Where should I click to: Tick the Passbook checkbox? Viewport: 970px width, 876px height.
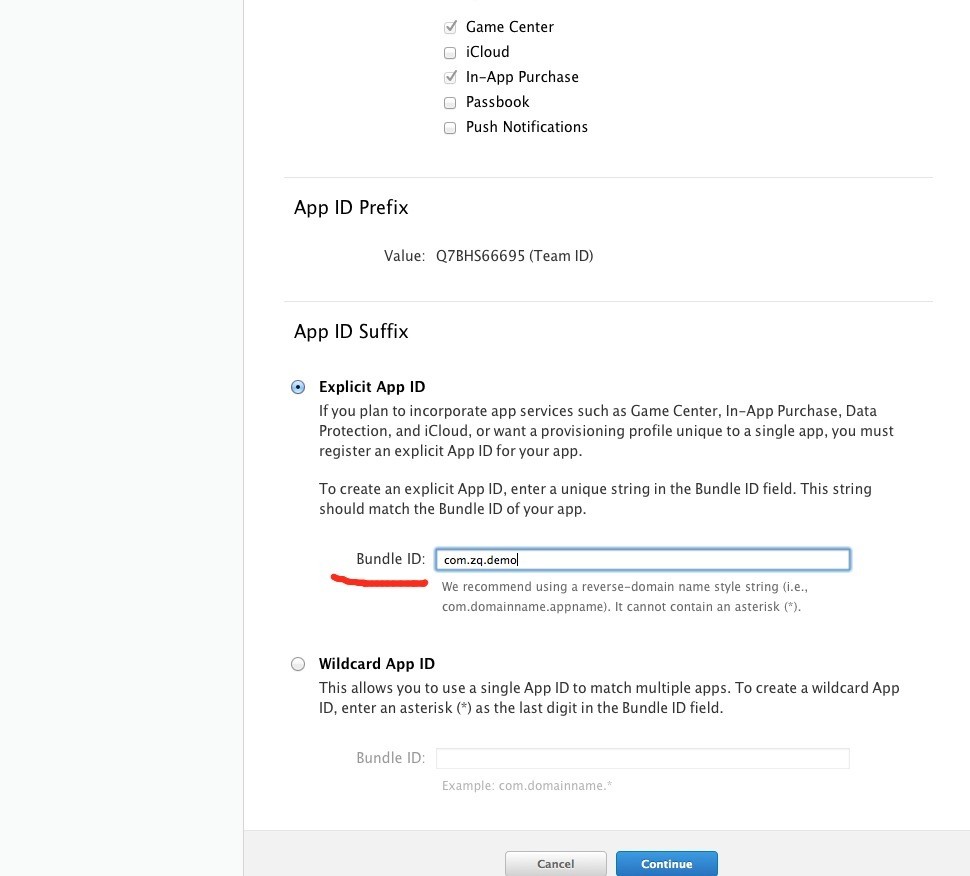click(x=450, y=103)
